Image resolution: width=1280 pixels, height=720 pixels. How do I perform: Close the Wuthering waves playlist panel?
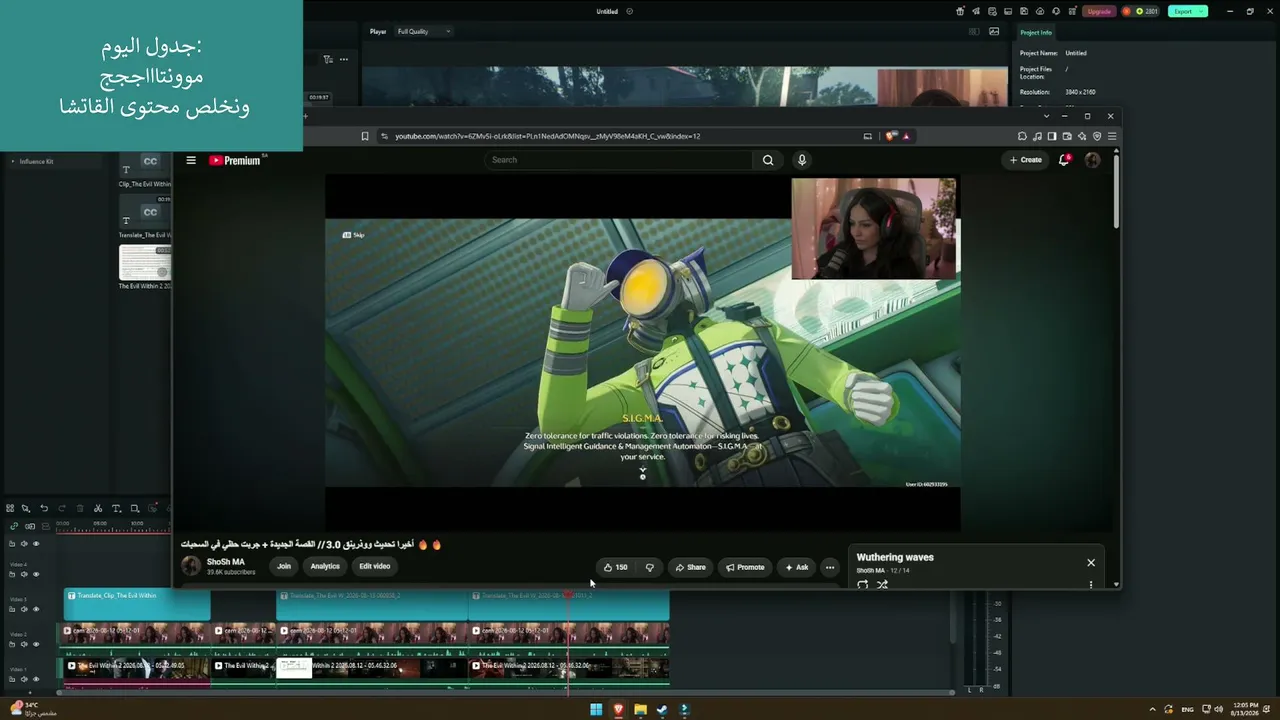(1091, 563)
